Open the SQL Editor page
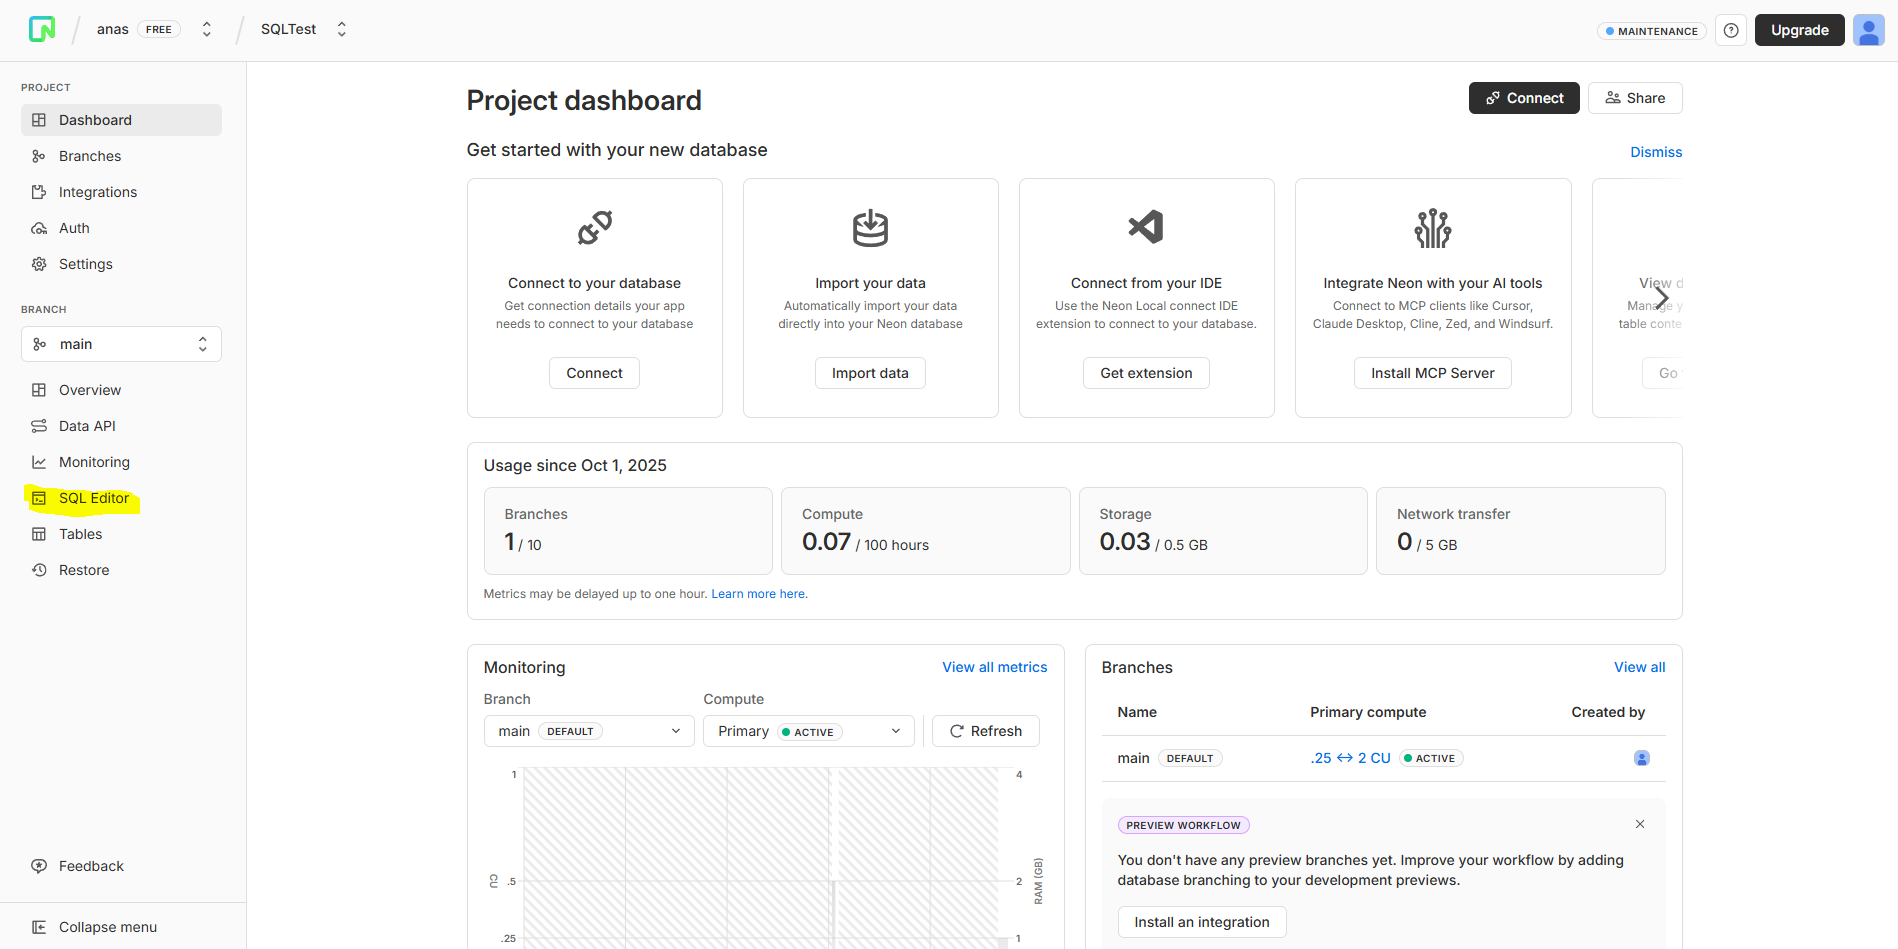 pyautogui.click(x=121, y=498)
